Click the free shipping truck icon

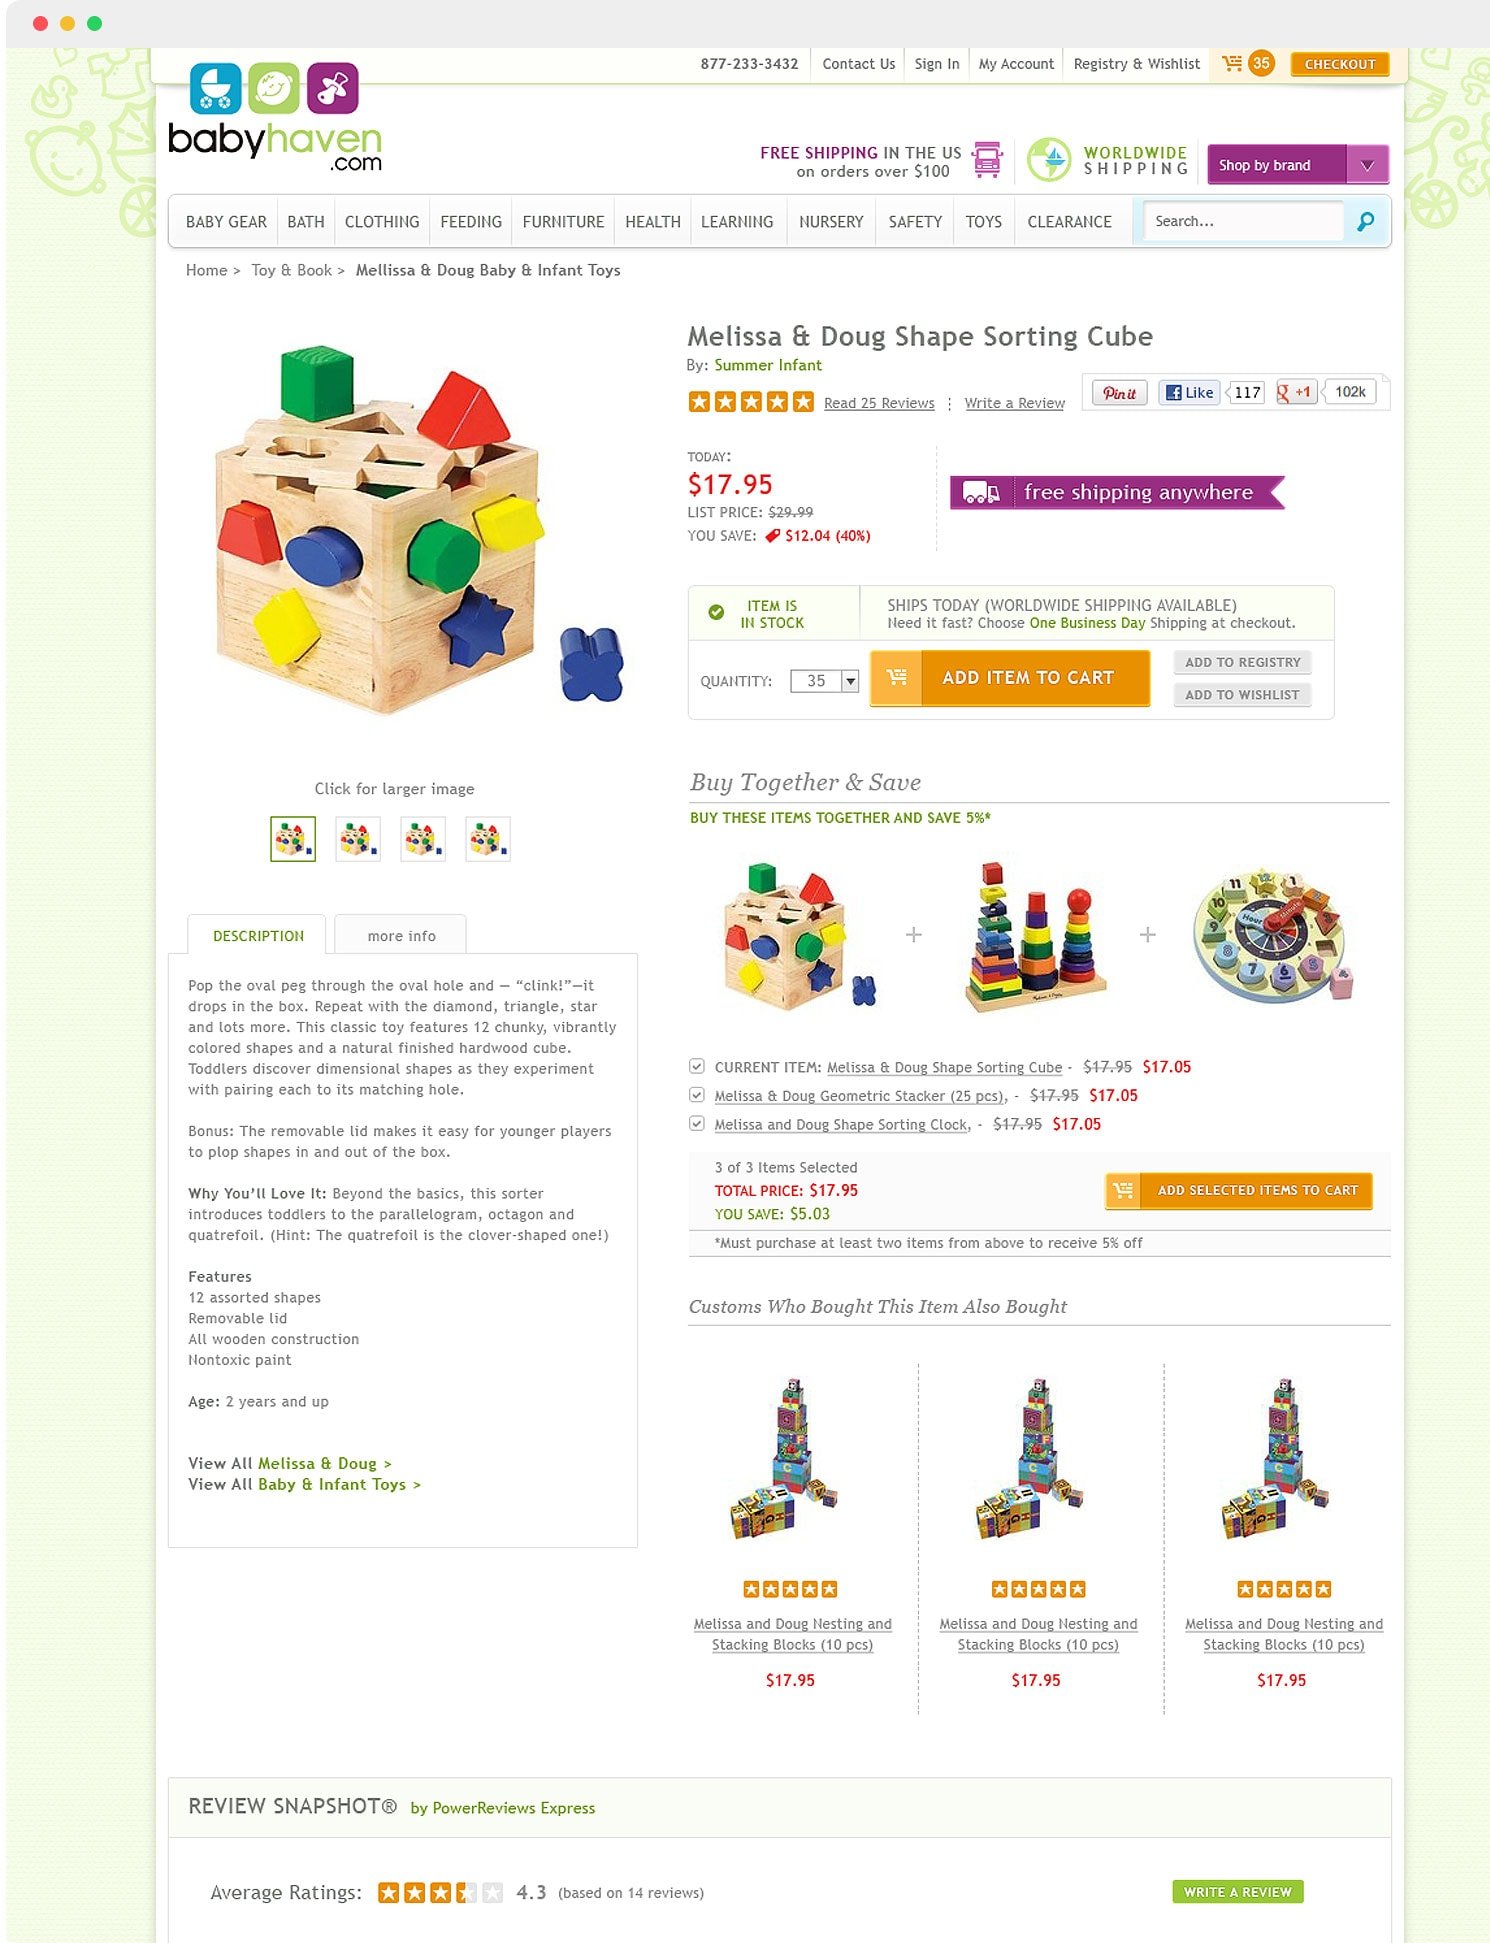pos(987,160)
